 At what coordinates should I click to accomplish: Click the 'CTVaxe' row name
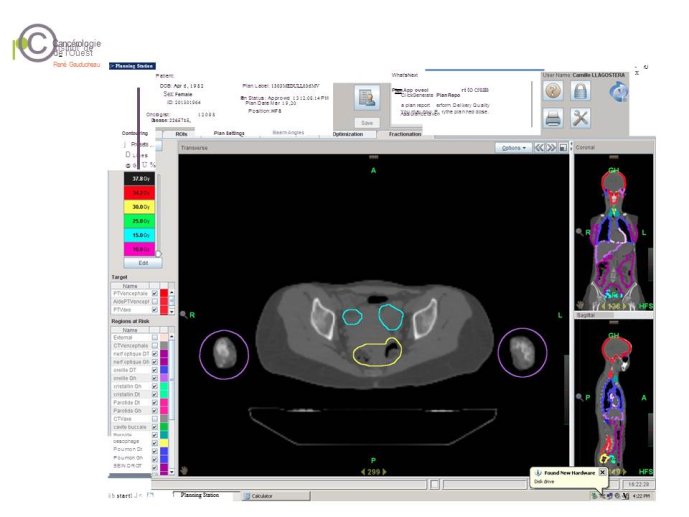pyautogui.click(x=122, y=419)
